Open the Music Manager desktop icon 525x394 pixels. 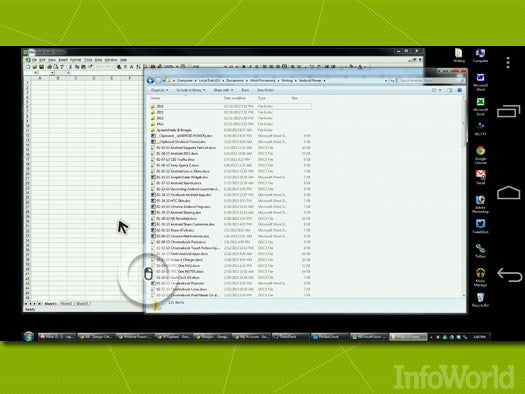click(480, 278)
